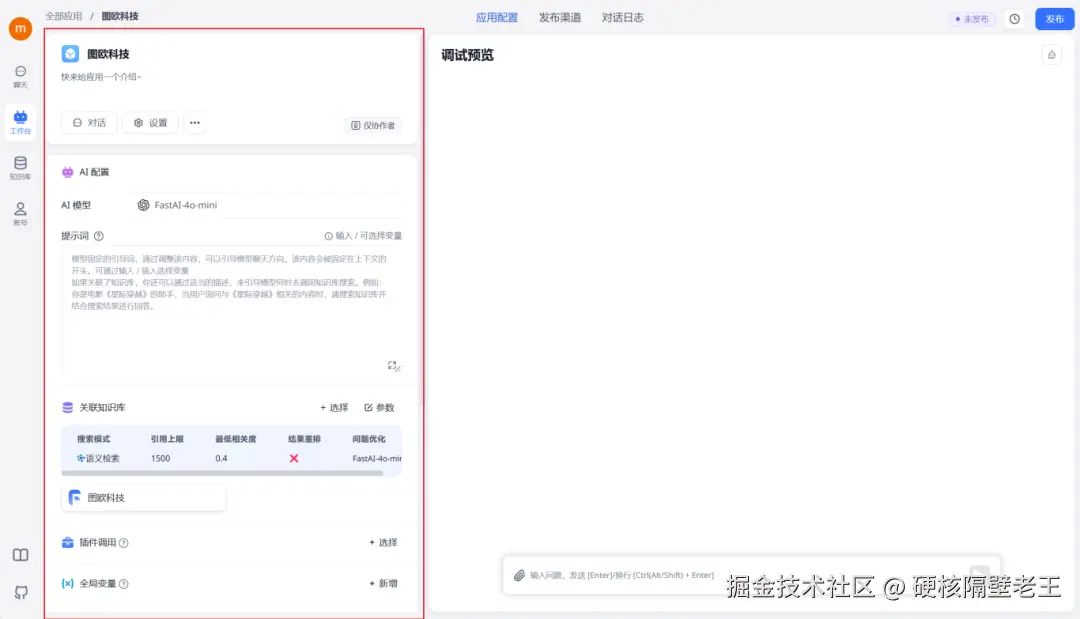Click the 搜索模式 column header
Screen dimensions: 1080x619
click(94, 439)
